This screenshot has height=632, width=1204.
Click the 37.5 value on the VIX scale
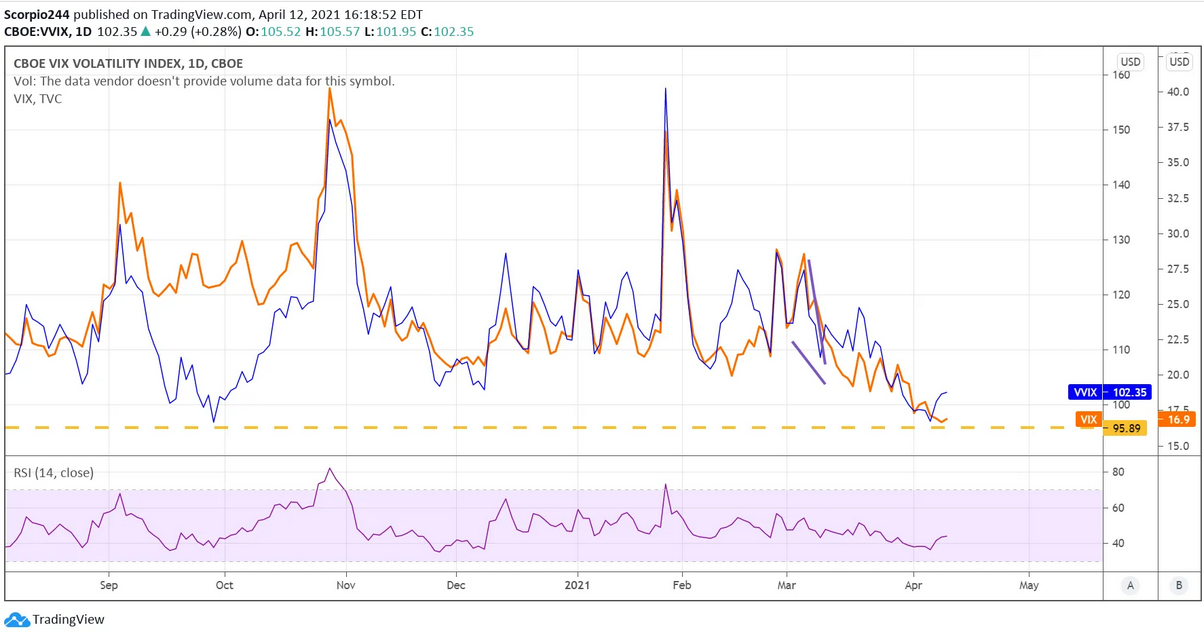tap(1178, 128)
